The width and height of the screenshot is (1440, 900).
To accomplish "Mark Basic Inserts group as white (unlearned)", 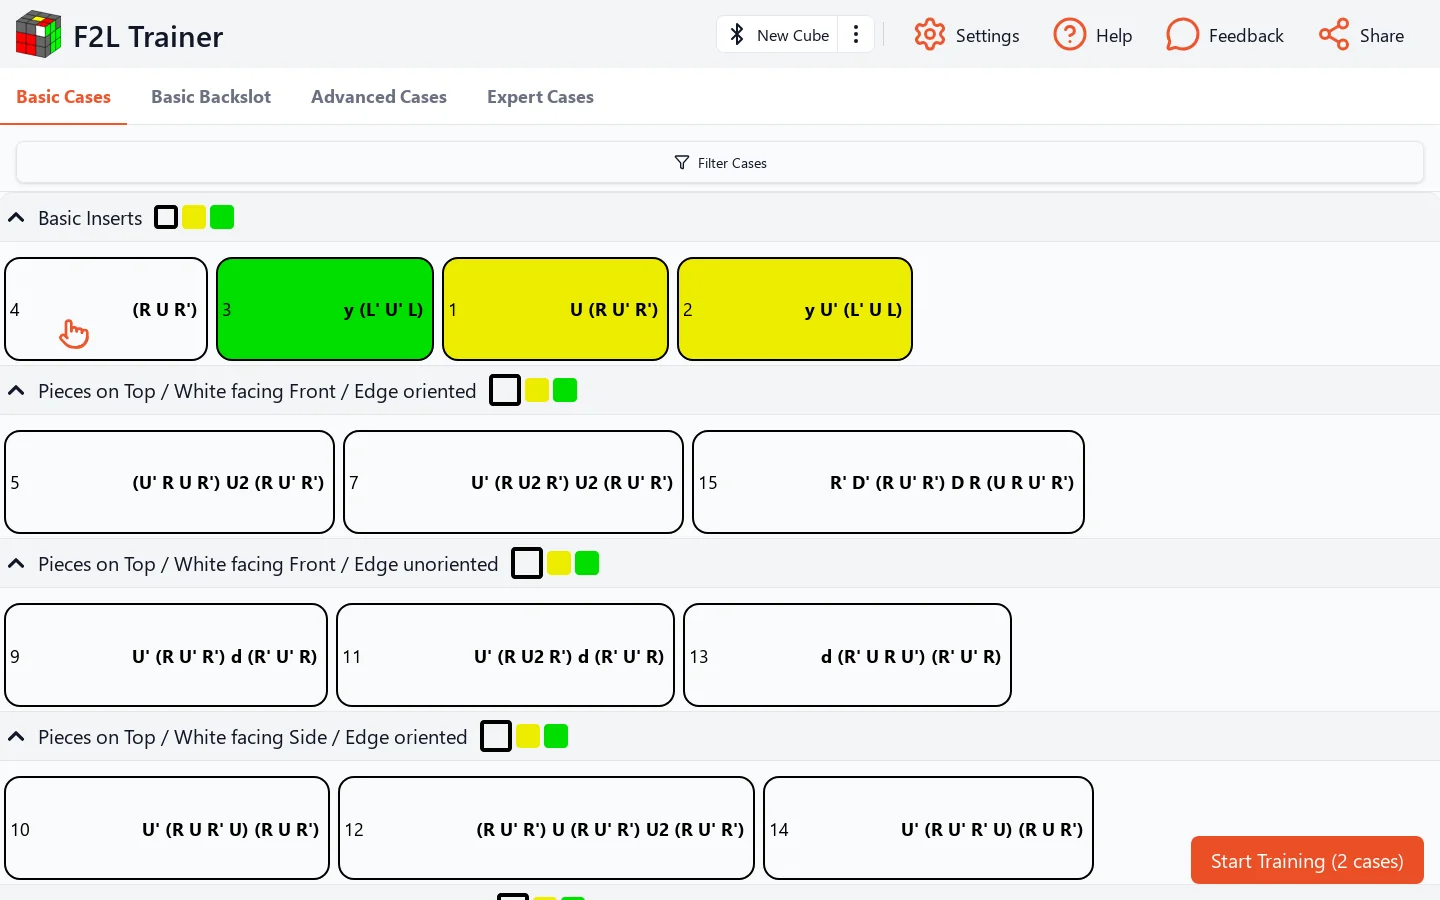I will pyautogui.click(x=166, y=217).
